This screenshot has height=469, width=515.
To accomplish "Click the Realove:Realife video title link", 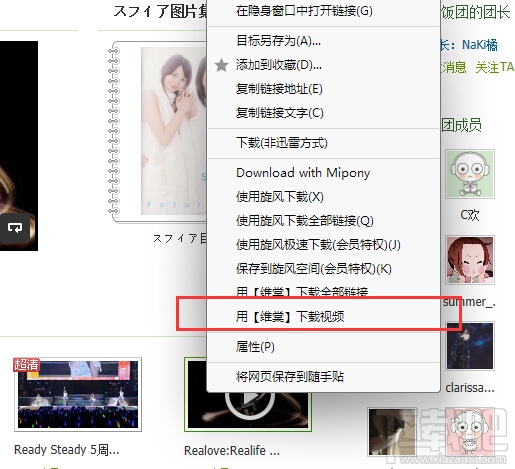I will click(232, 451).
